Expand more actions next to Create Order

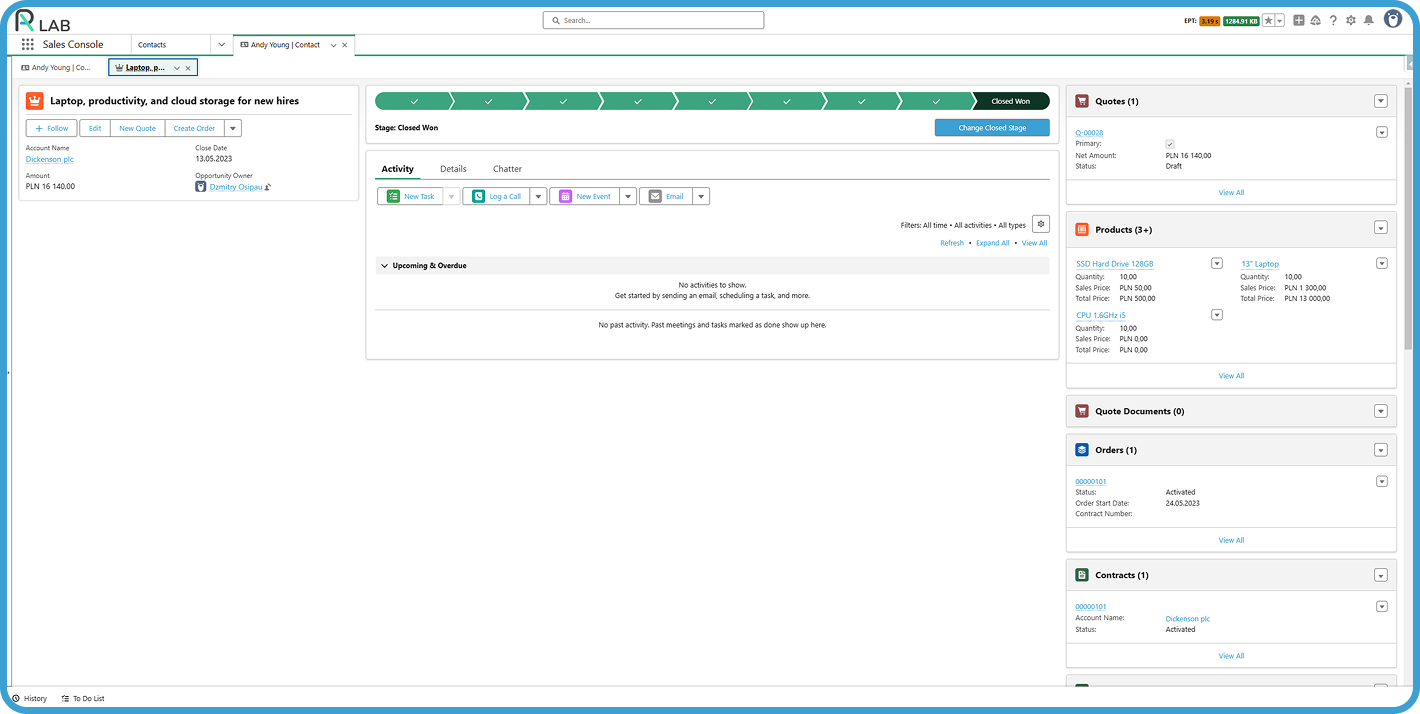[x=233, y=128]
